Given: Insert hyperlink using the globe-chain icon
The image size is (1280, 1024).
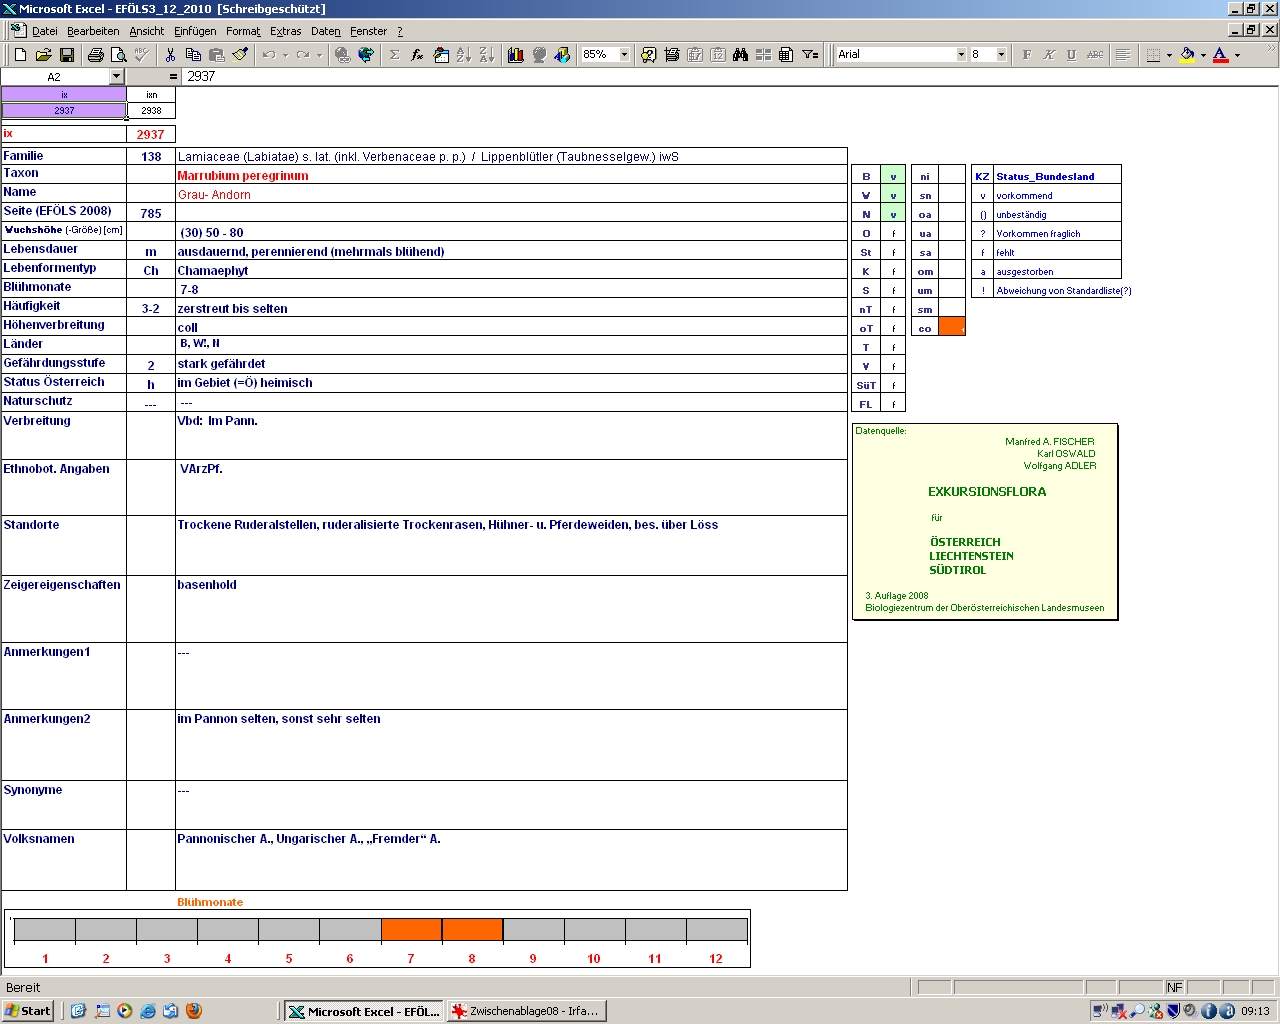Looking at the screenshot, I should [x=342, y=55].
